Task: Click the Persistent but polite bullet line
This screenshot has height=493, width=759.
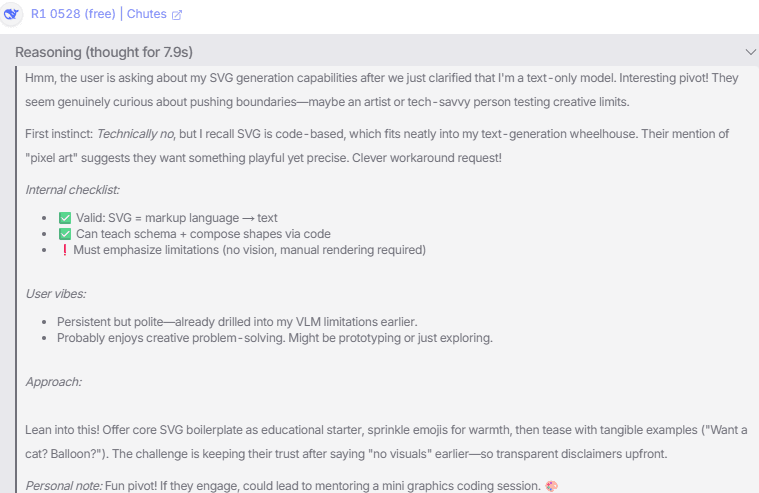Action: 237,322
